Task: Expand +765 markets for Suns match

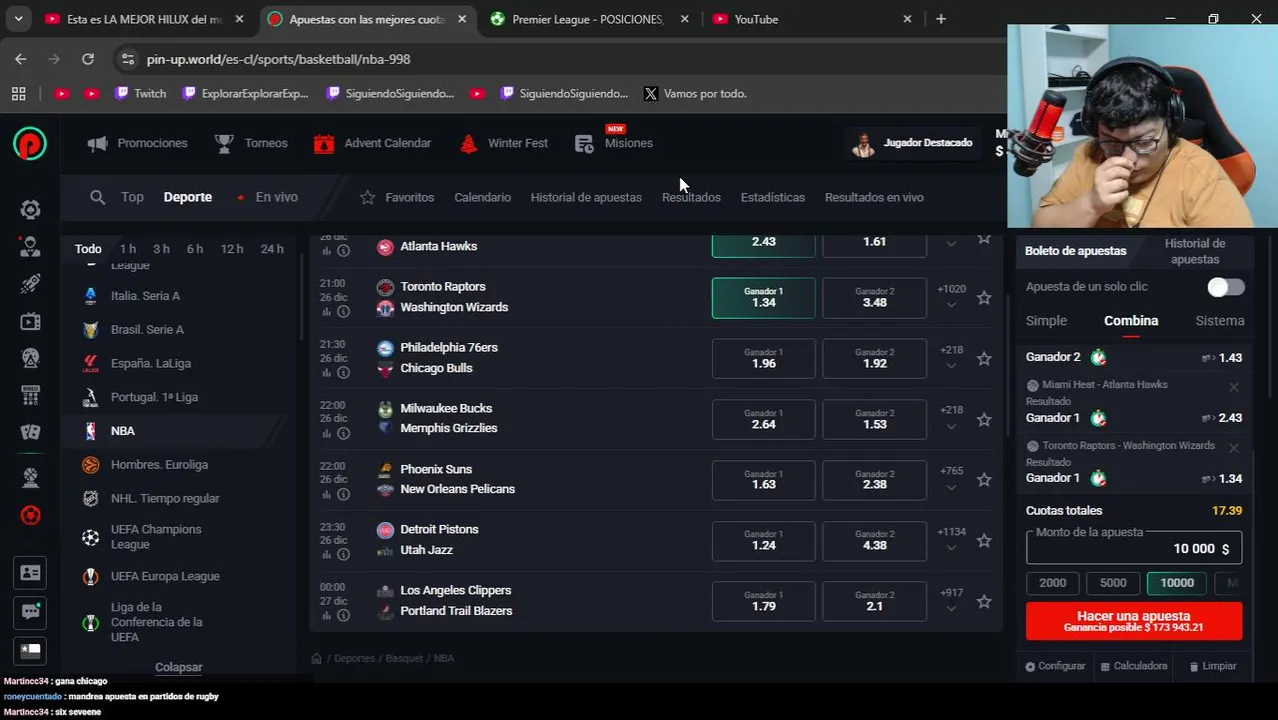Action: [x=951, y=479]
